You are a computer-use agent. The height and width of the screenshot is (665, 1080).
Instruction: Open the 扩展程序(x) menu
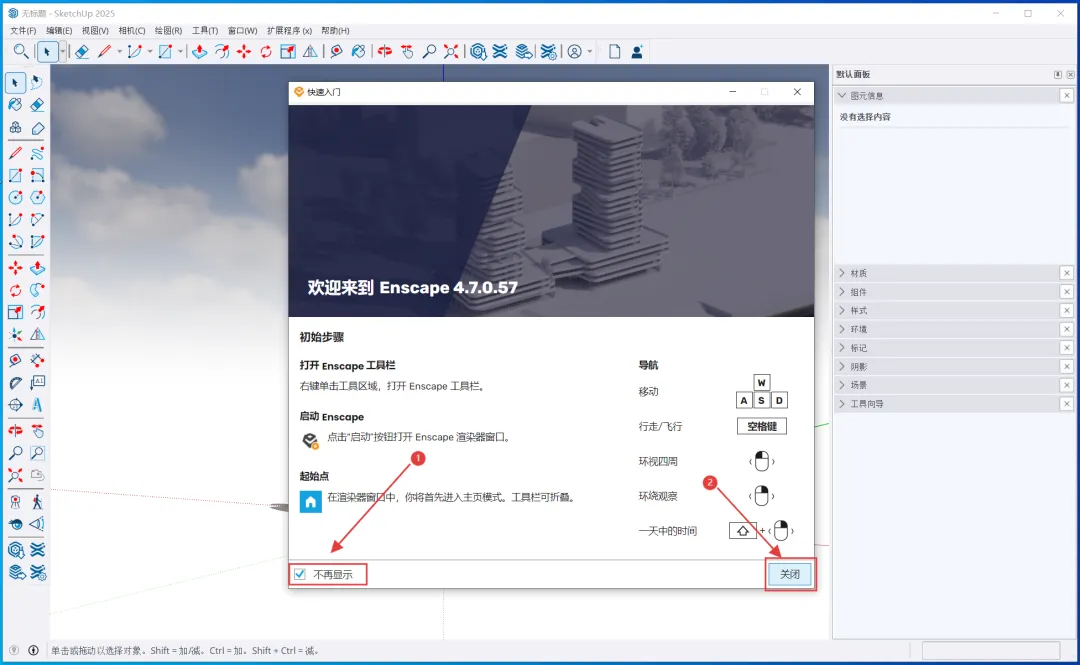(x=289, y=30)
